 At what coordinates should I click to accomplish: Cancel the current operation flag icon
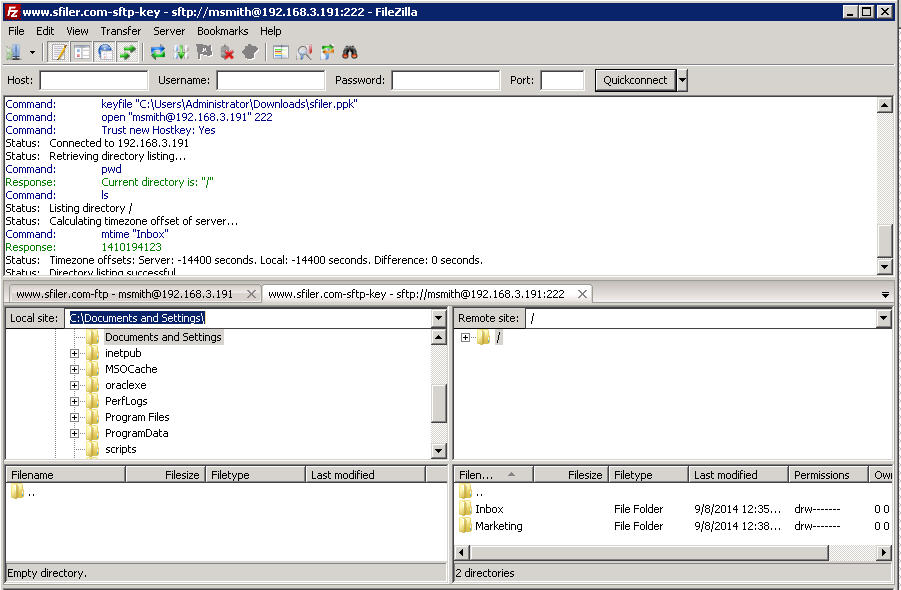[x=204, y=53]
